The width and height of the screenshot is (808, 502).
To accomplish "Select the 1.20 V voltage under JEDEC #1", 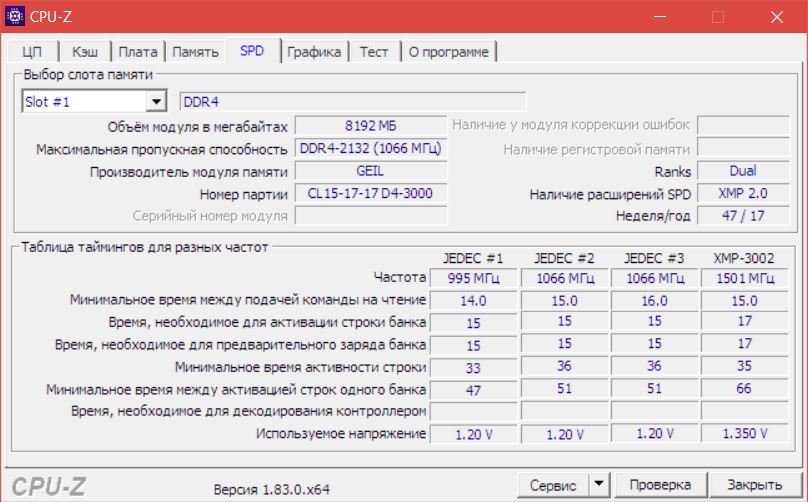I will (x=474, y=435).
